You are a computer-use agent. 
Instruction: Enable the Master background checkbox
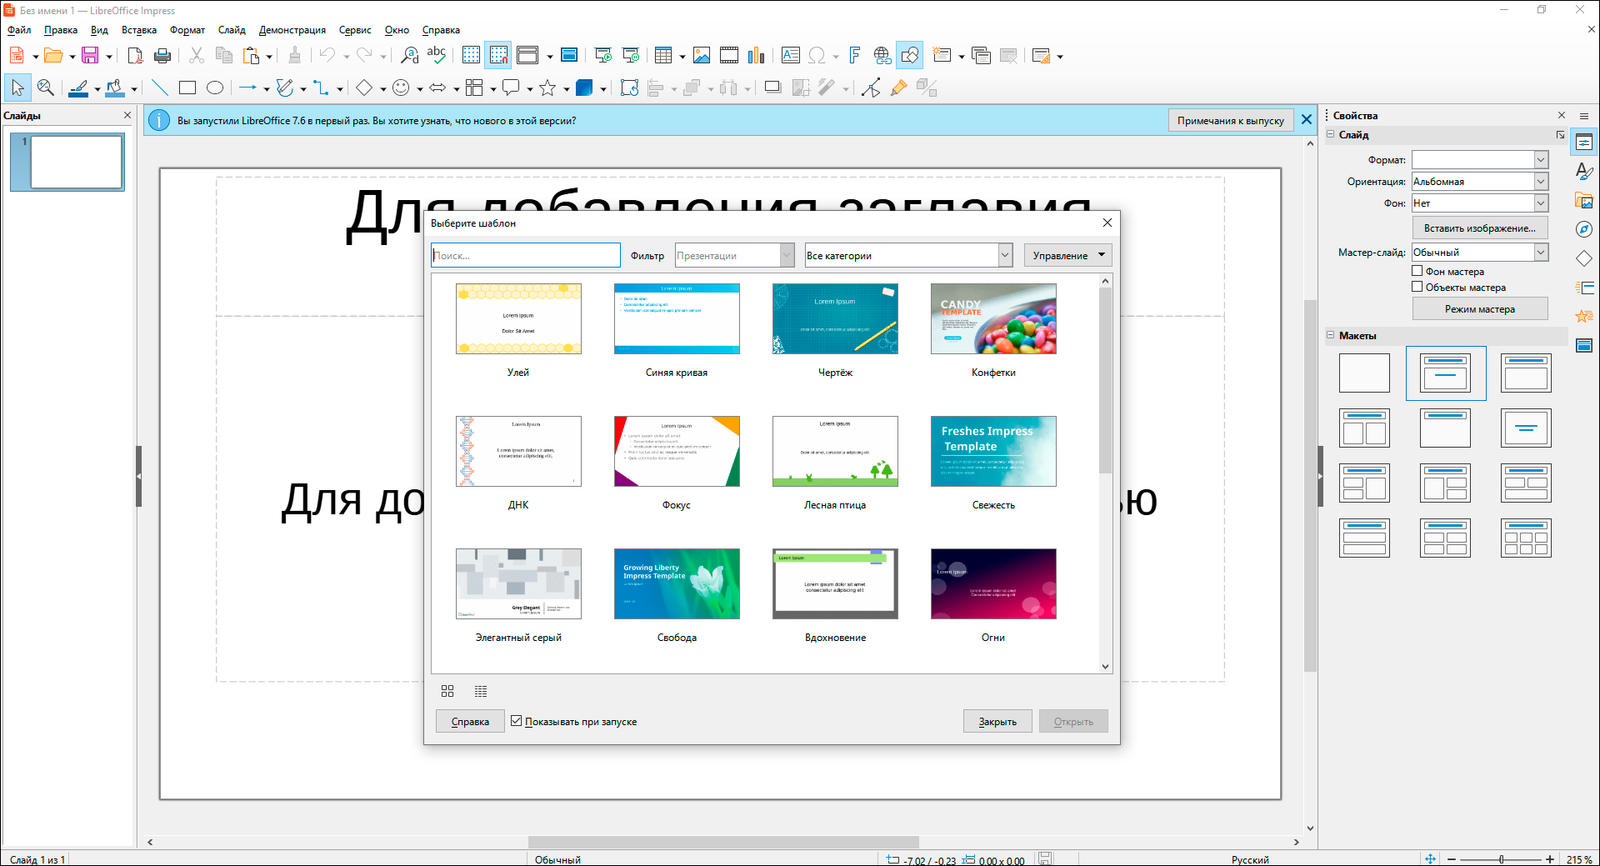pyautogui.click(x=1417, y=271)
